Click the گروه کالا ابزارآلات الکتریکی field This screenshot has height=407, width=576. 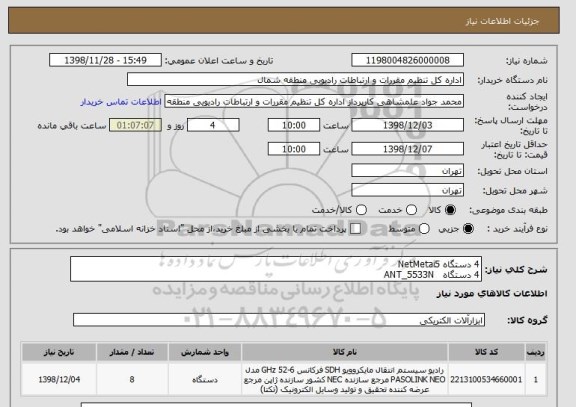click(x=279, y=320)
